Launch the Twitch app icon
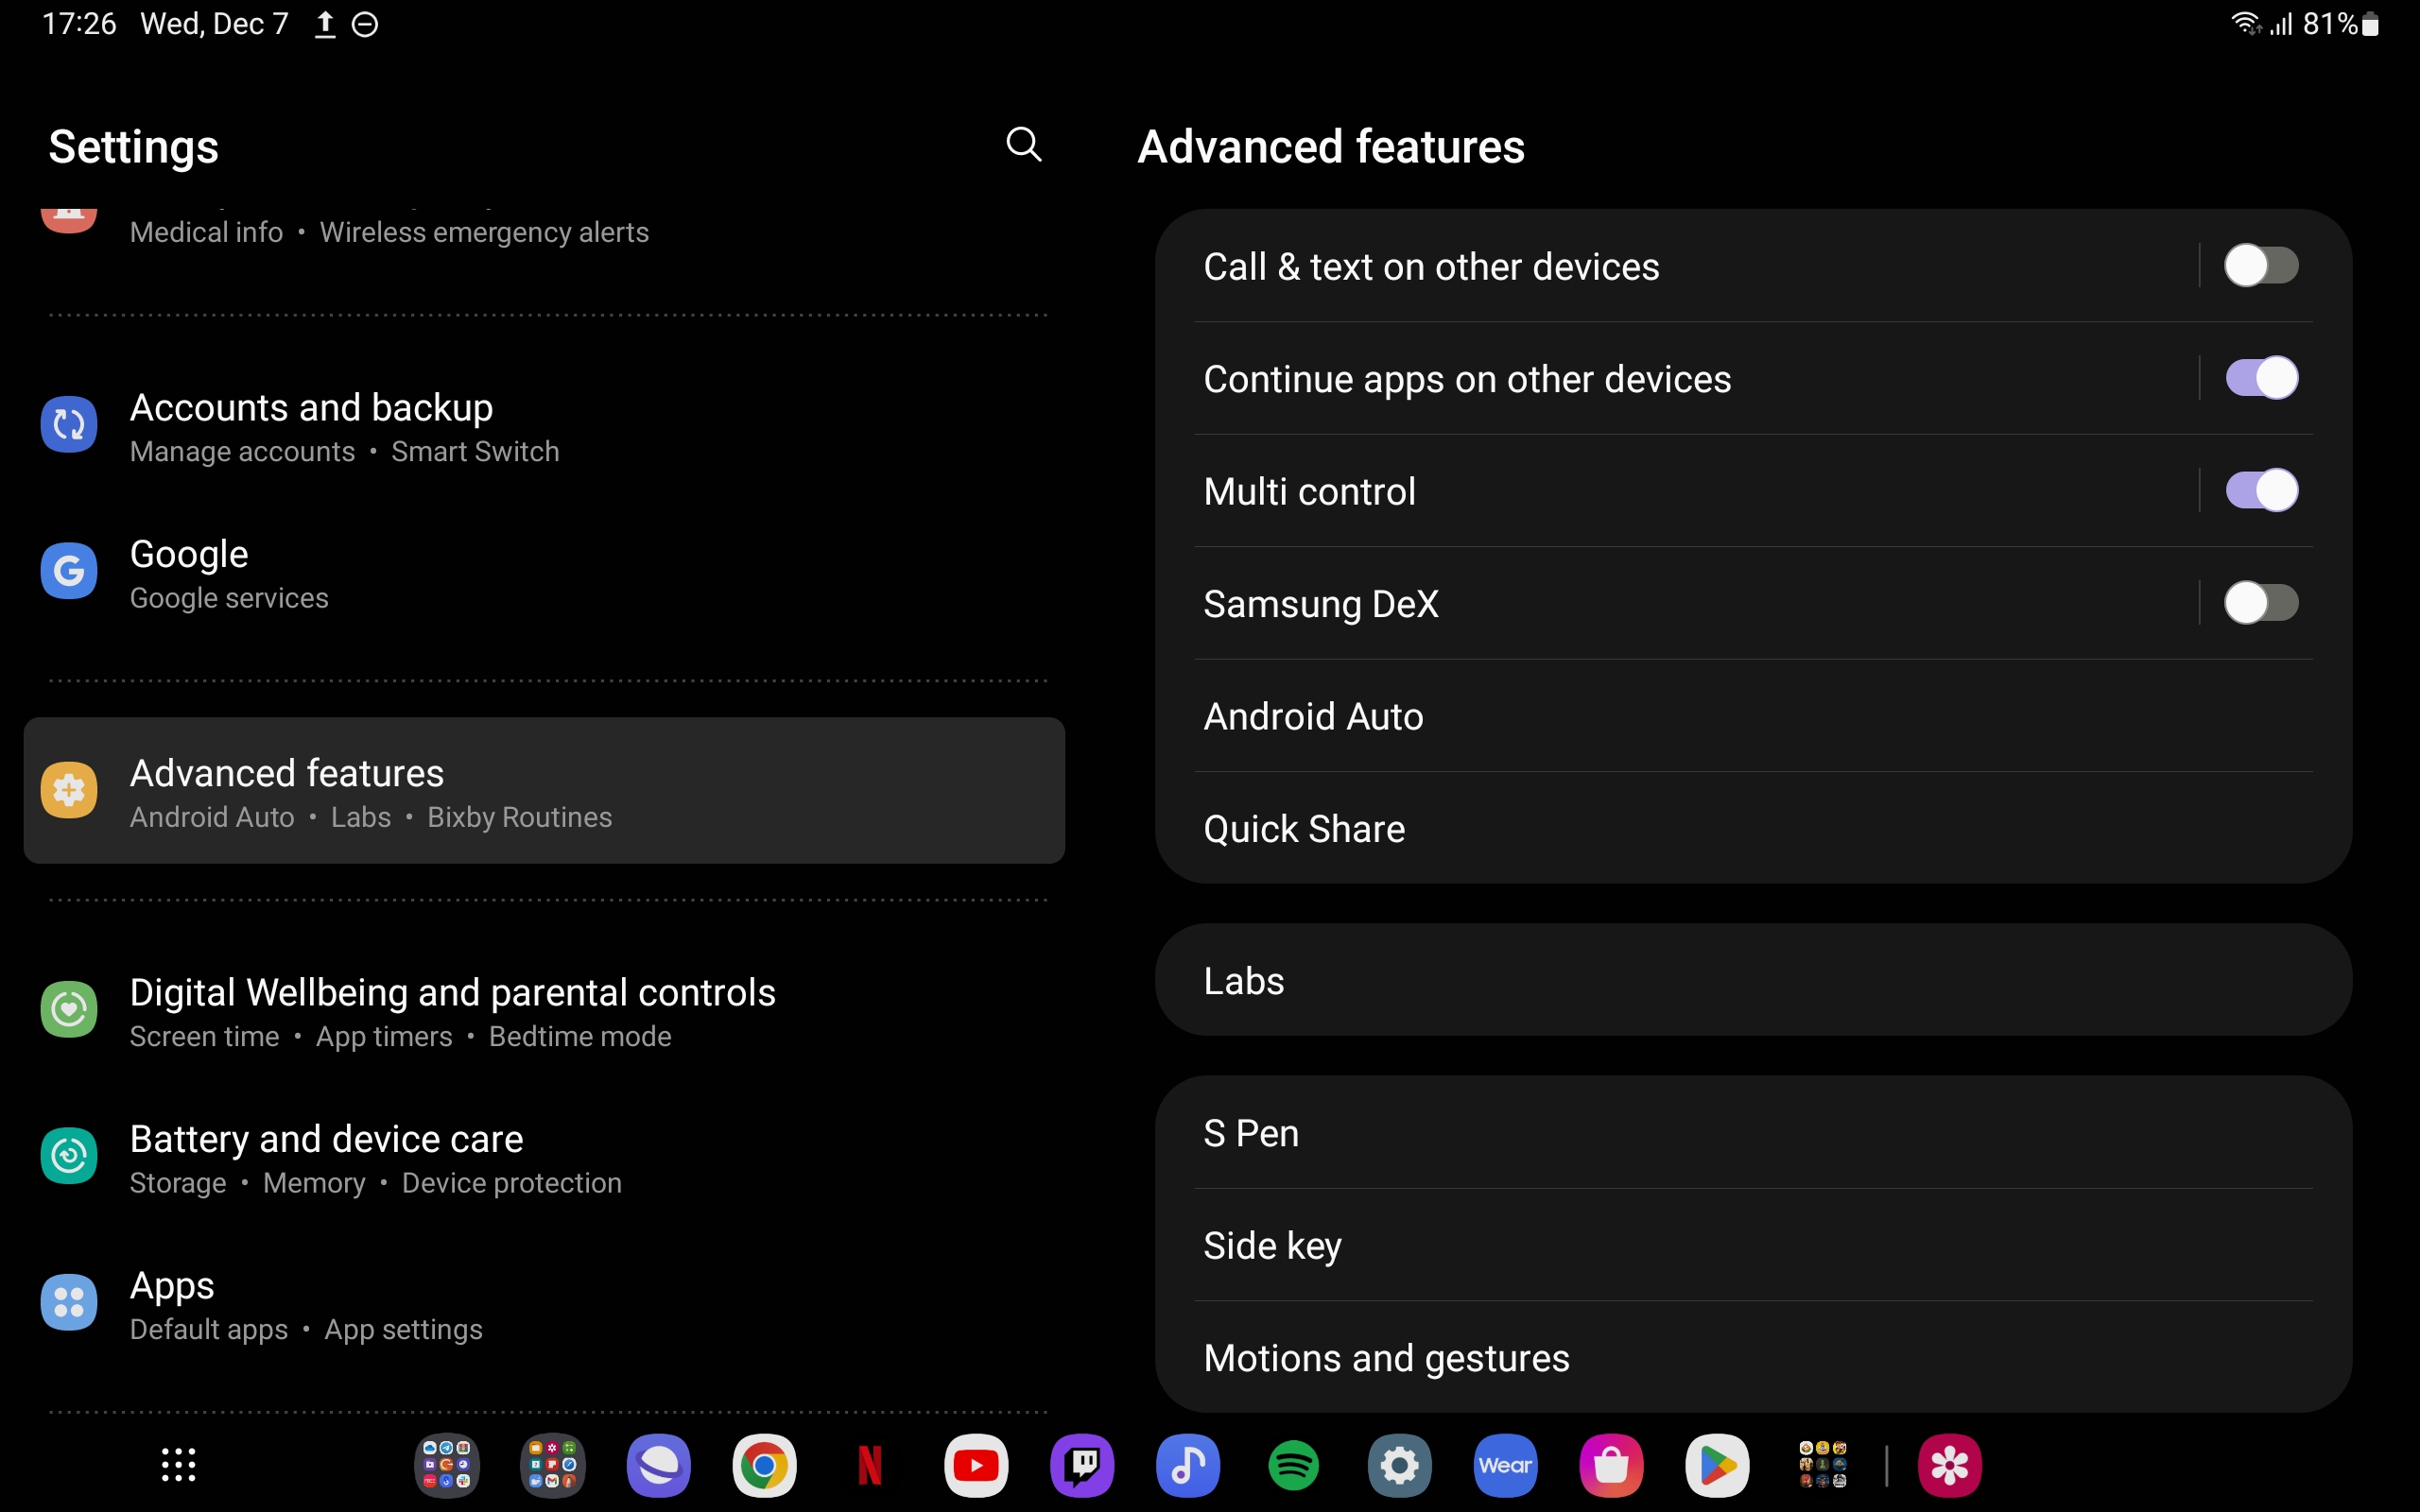Screen dimensions: 2420x1512 (1082, 1466)
